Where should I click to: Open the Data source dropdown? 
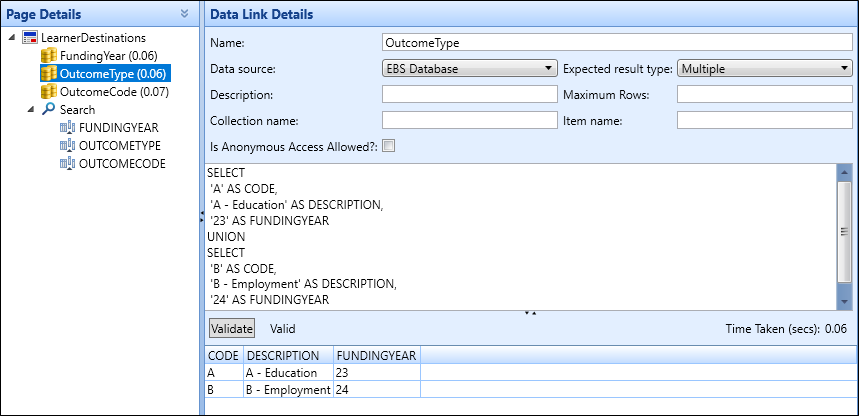(469, 69)
